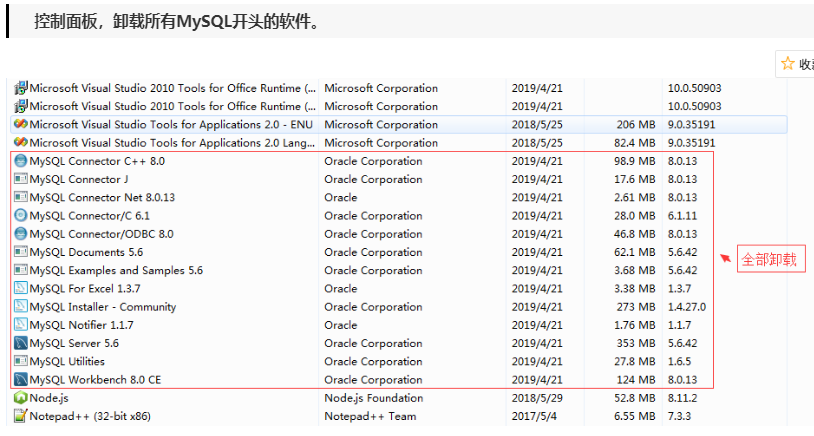
Task: Click the star favorite button
Action: pyautogui.click(x=788, y=63)
